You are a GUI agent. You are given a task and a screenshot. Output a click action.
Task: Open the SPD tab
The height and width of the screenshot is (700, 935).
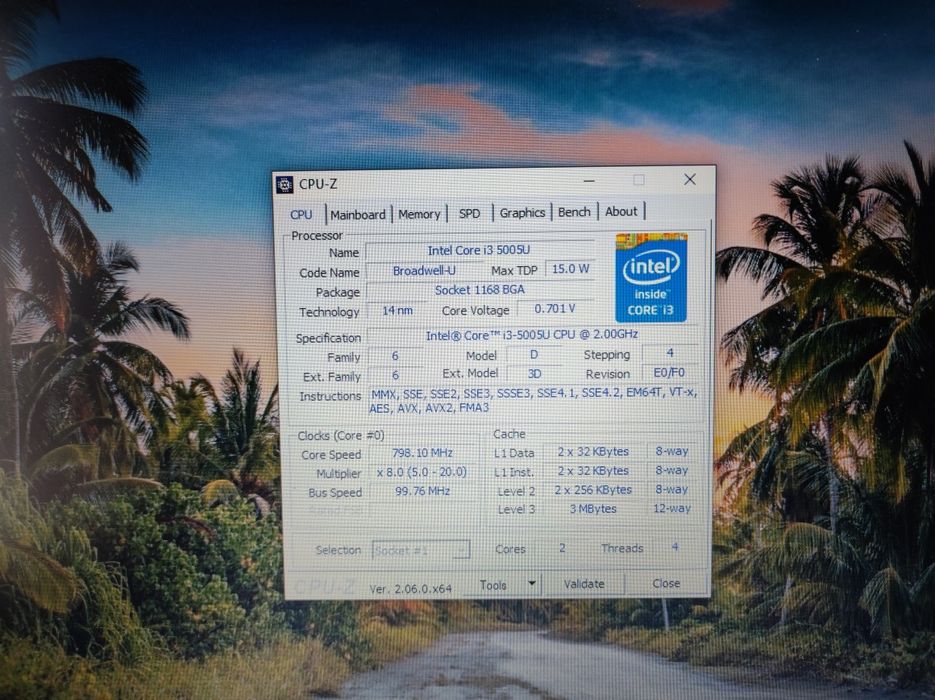[469, 213]
